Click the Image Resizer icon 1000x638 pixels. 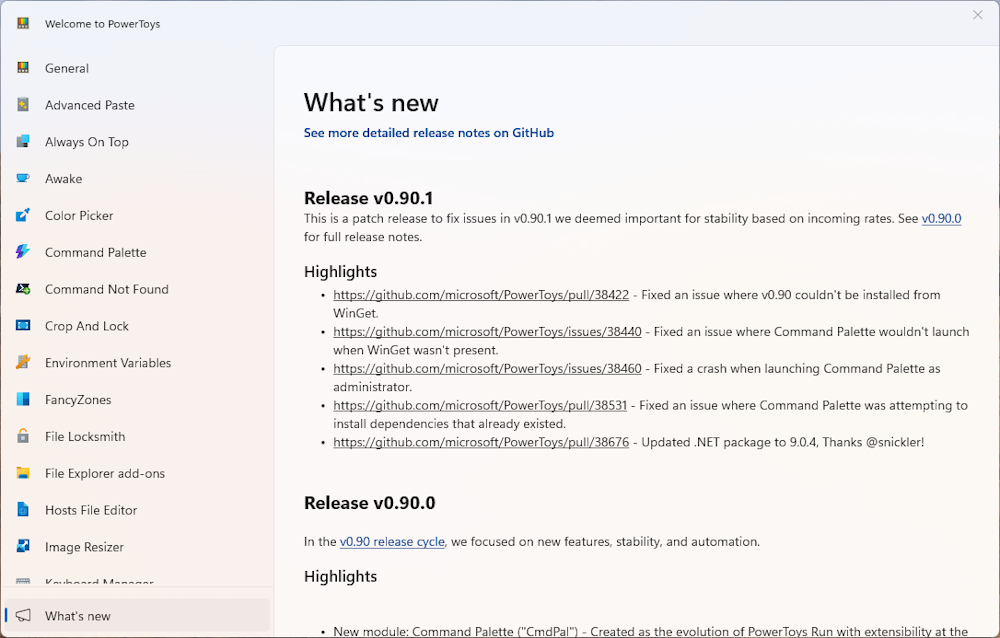click(23, 547)
